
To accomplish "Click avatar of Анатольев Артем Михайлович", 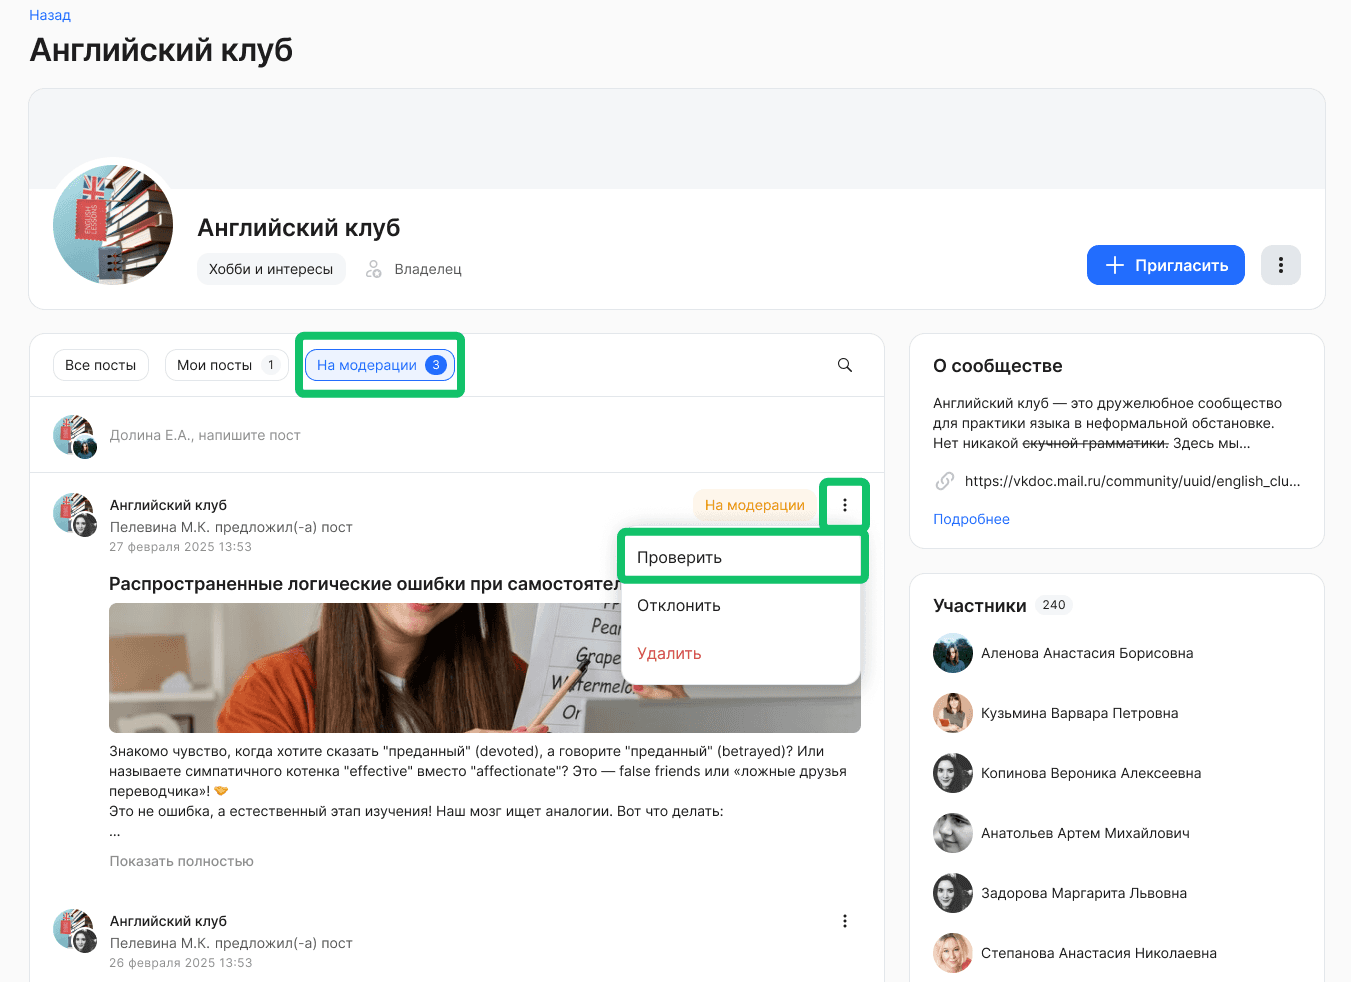I will 953,833.
